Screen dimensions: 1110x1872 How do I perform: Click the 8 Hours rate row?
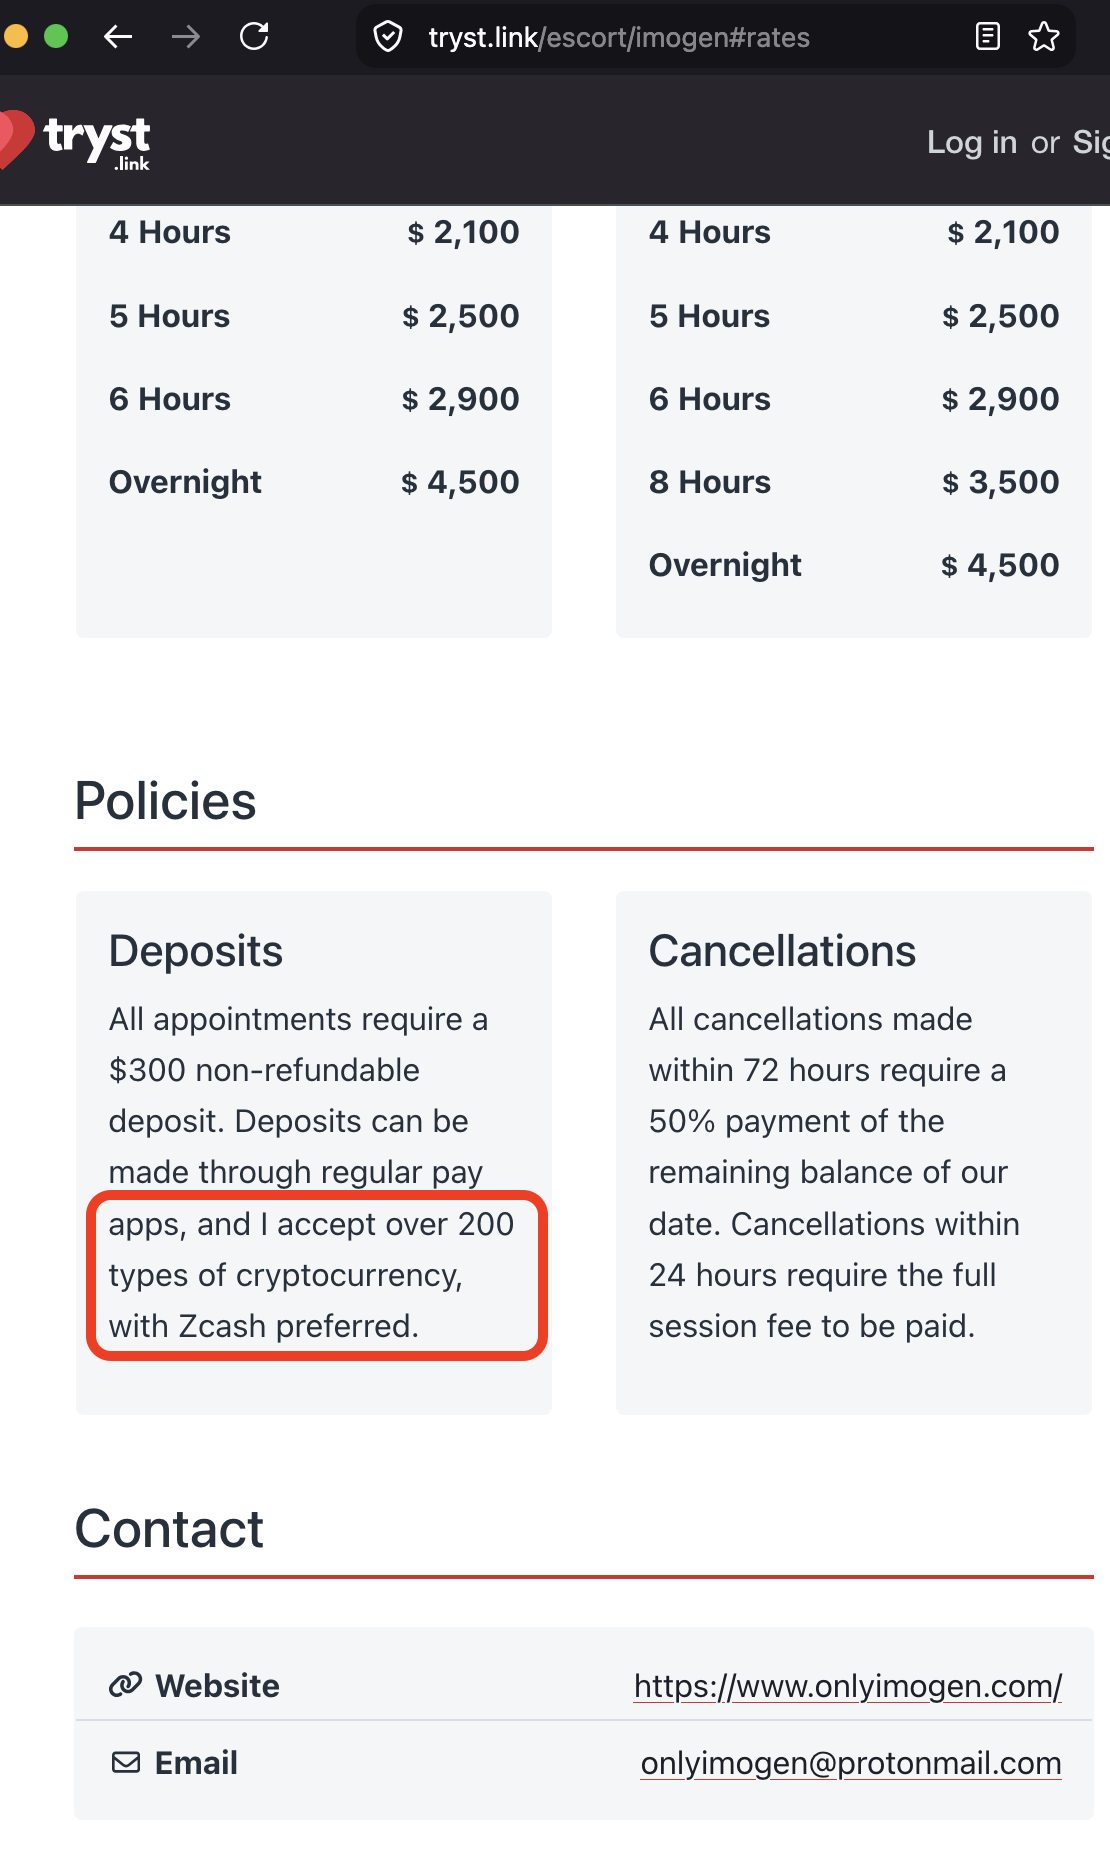(x=854, y=482)
